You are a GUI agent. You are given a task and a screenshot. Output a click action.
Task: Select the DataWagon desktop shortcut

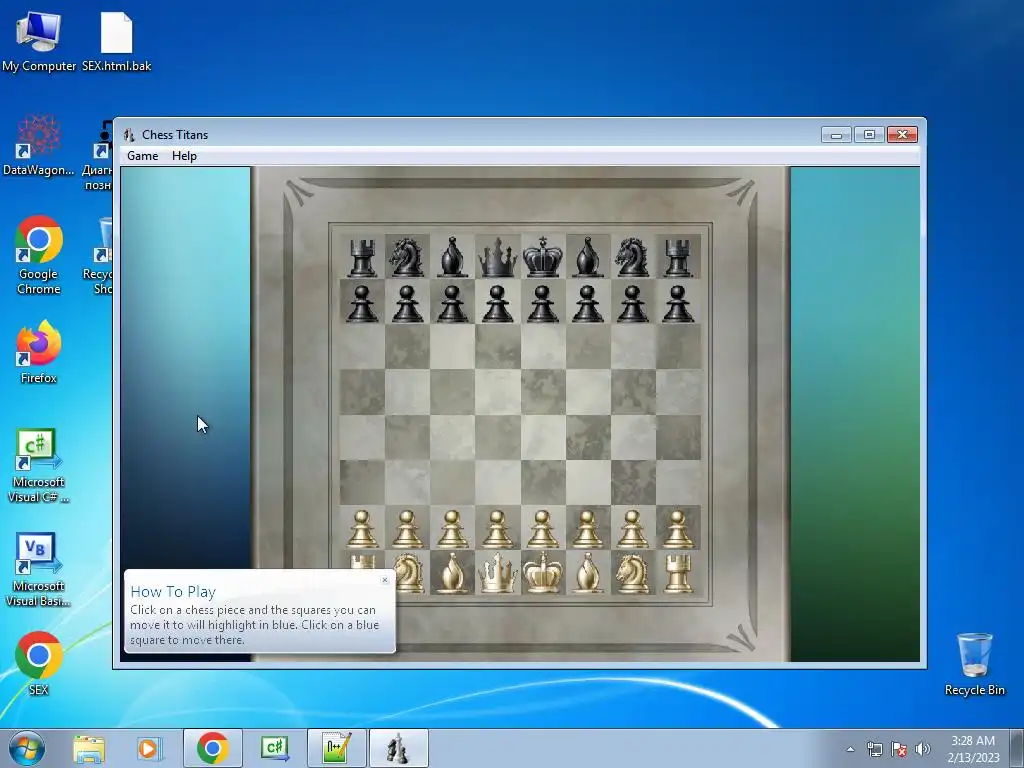tap(39, 146)
